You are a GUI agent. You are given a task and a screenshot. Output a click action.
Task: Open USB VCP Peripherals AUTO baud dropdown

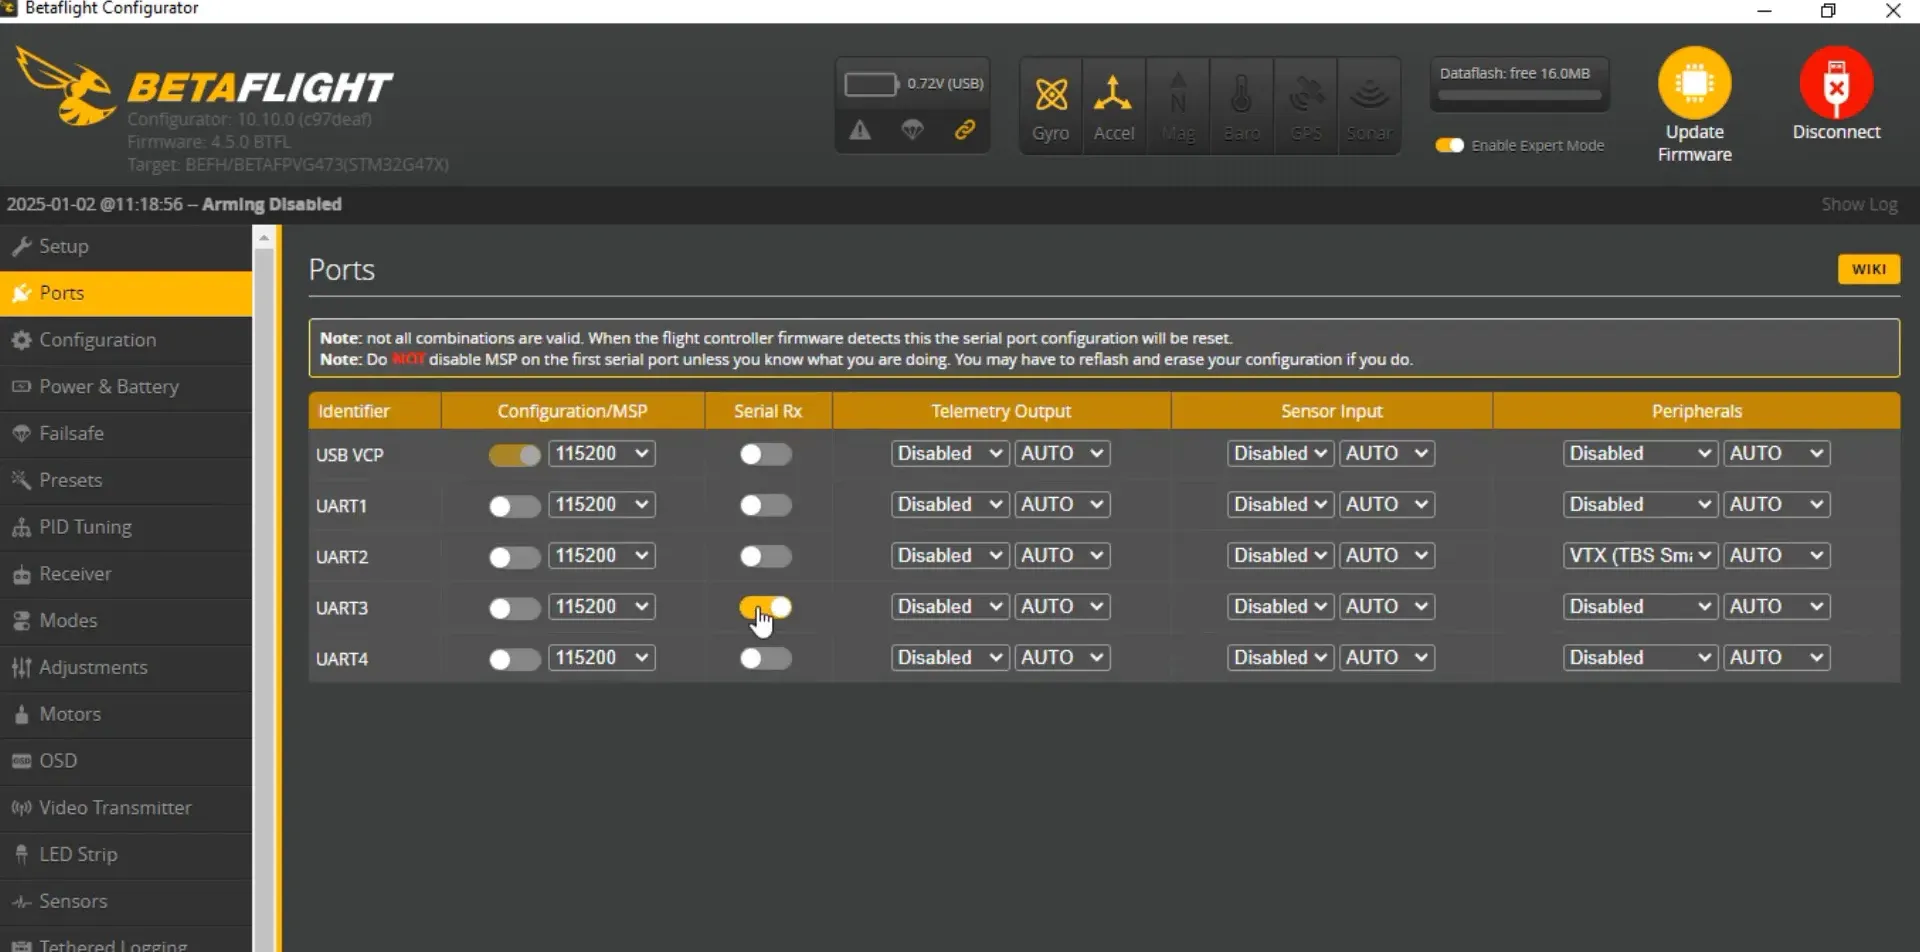[1777, 454]
